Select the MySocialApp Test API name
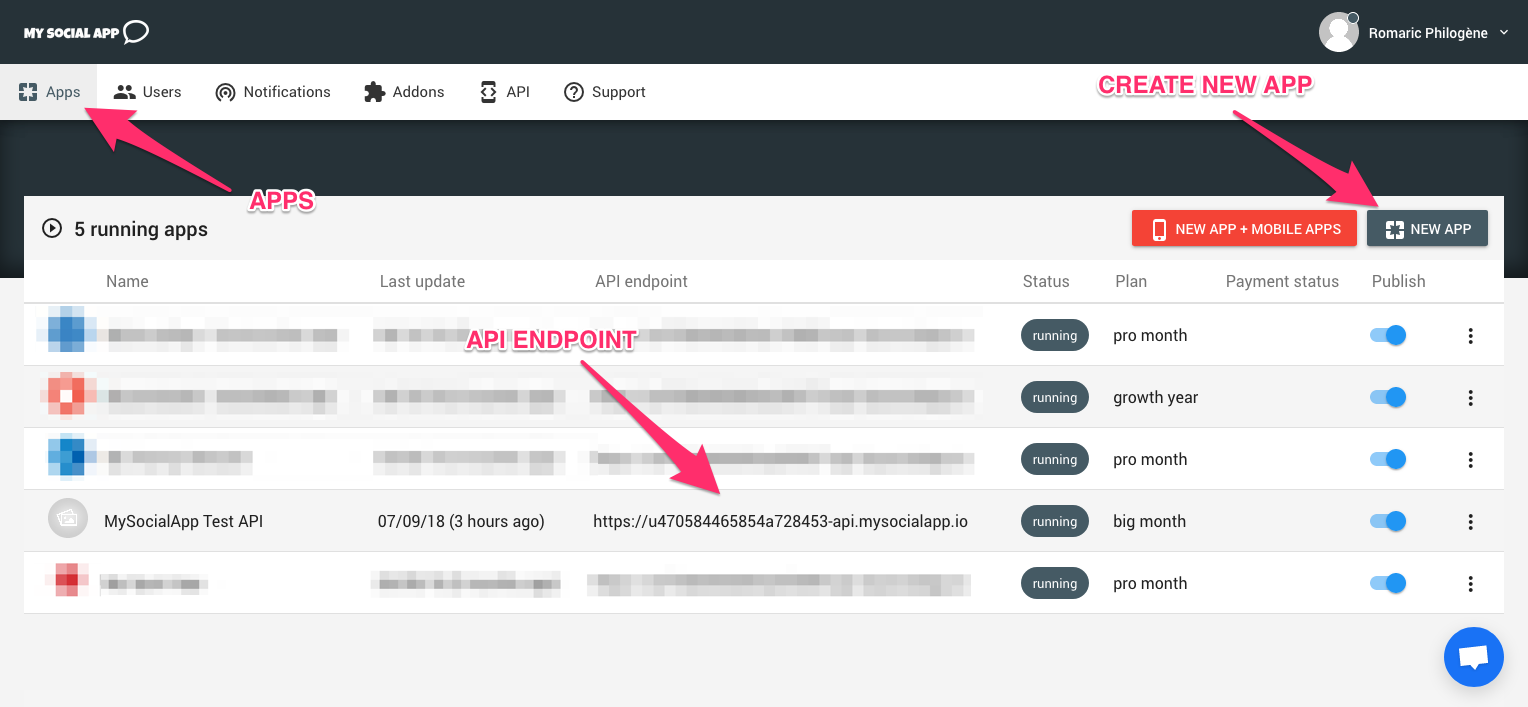 183,521
